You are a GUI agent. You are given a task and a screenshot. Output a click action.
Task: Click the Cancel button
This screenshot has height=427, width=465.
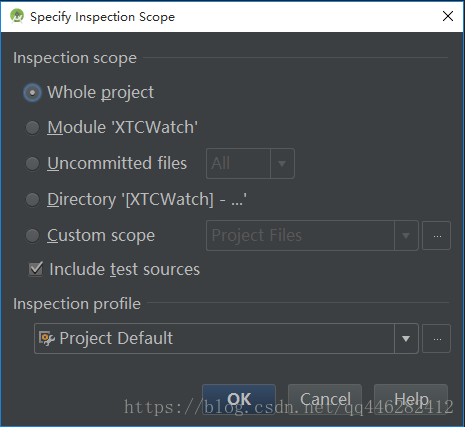pyautogui.click(x=325, y=399)
